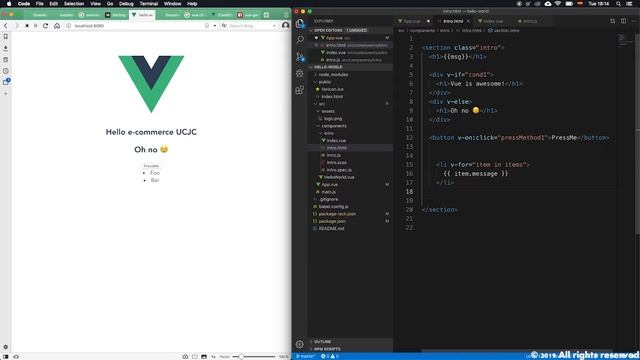Viewport: 640px width, 360px height.
Task: Open HelloWorld.vue in the file explorer
Action: click(x=338, y=177)
